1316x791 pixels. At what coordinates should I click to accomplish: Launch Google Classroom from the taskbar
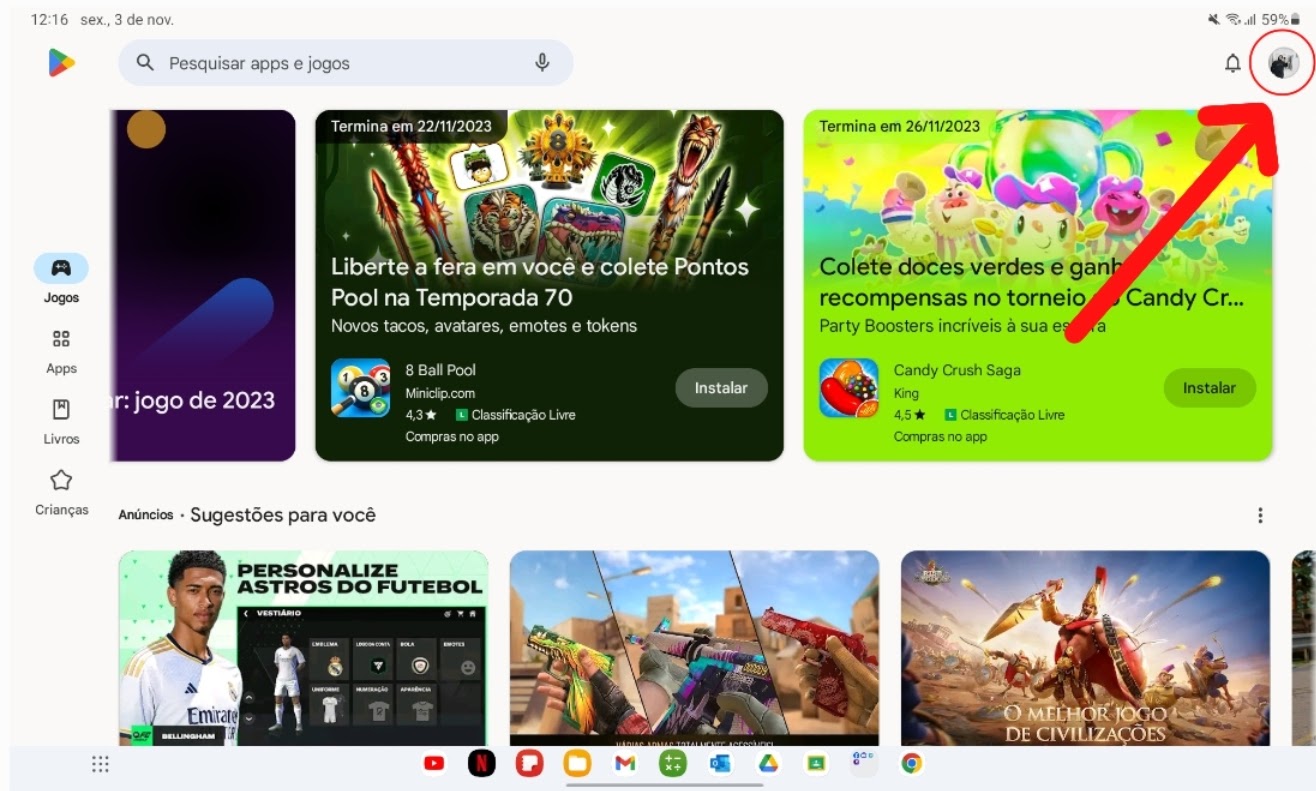[816, 764]
